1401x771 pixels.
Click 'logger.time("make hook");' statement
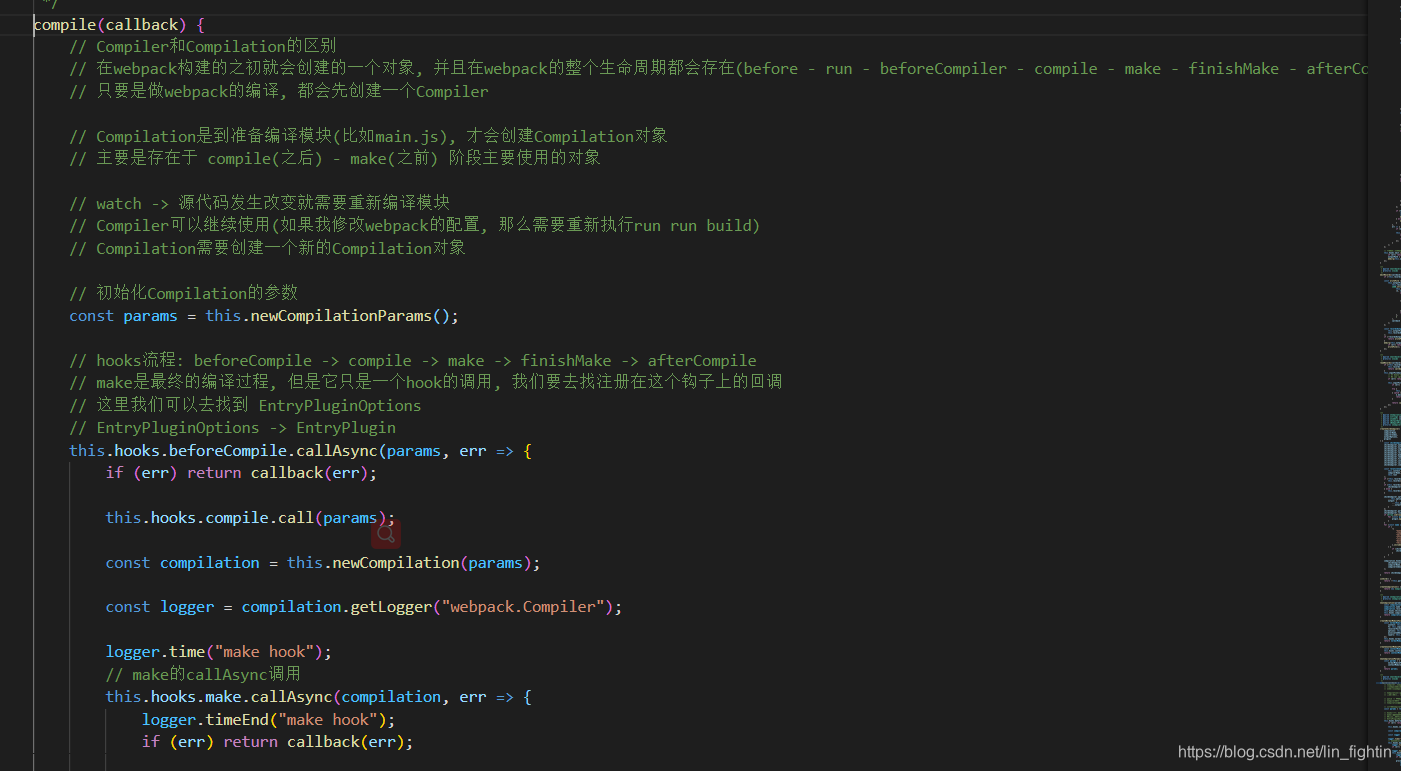tap(218, 651)
